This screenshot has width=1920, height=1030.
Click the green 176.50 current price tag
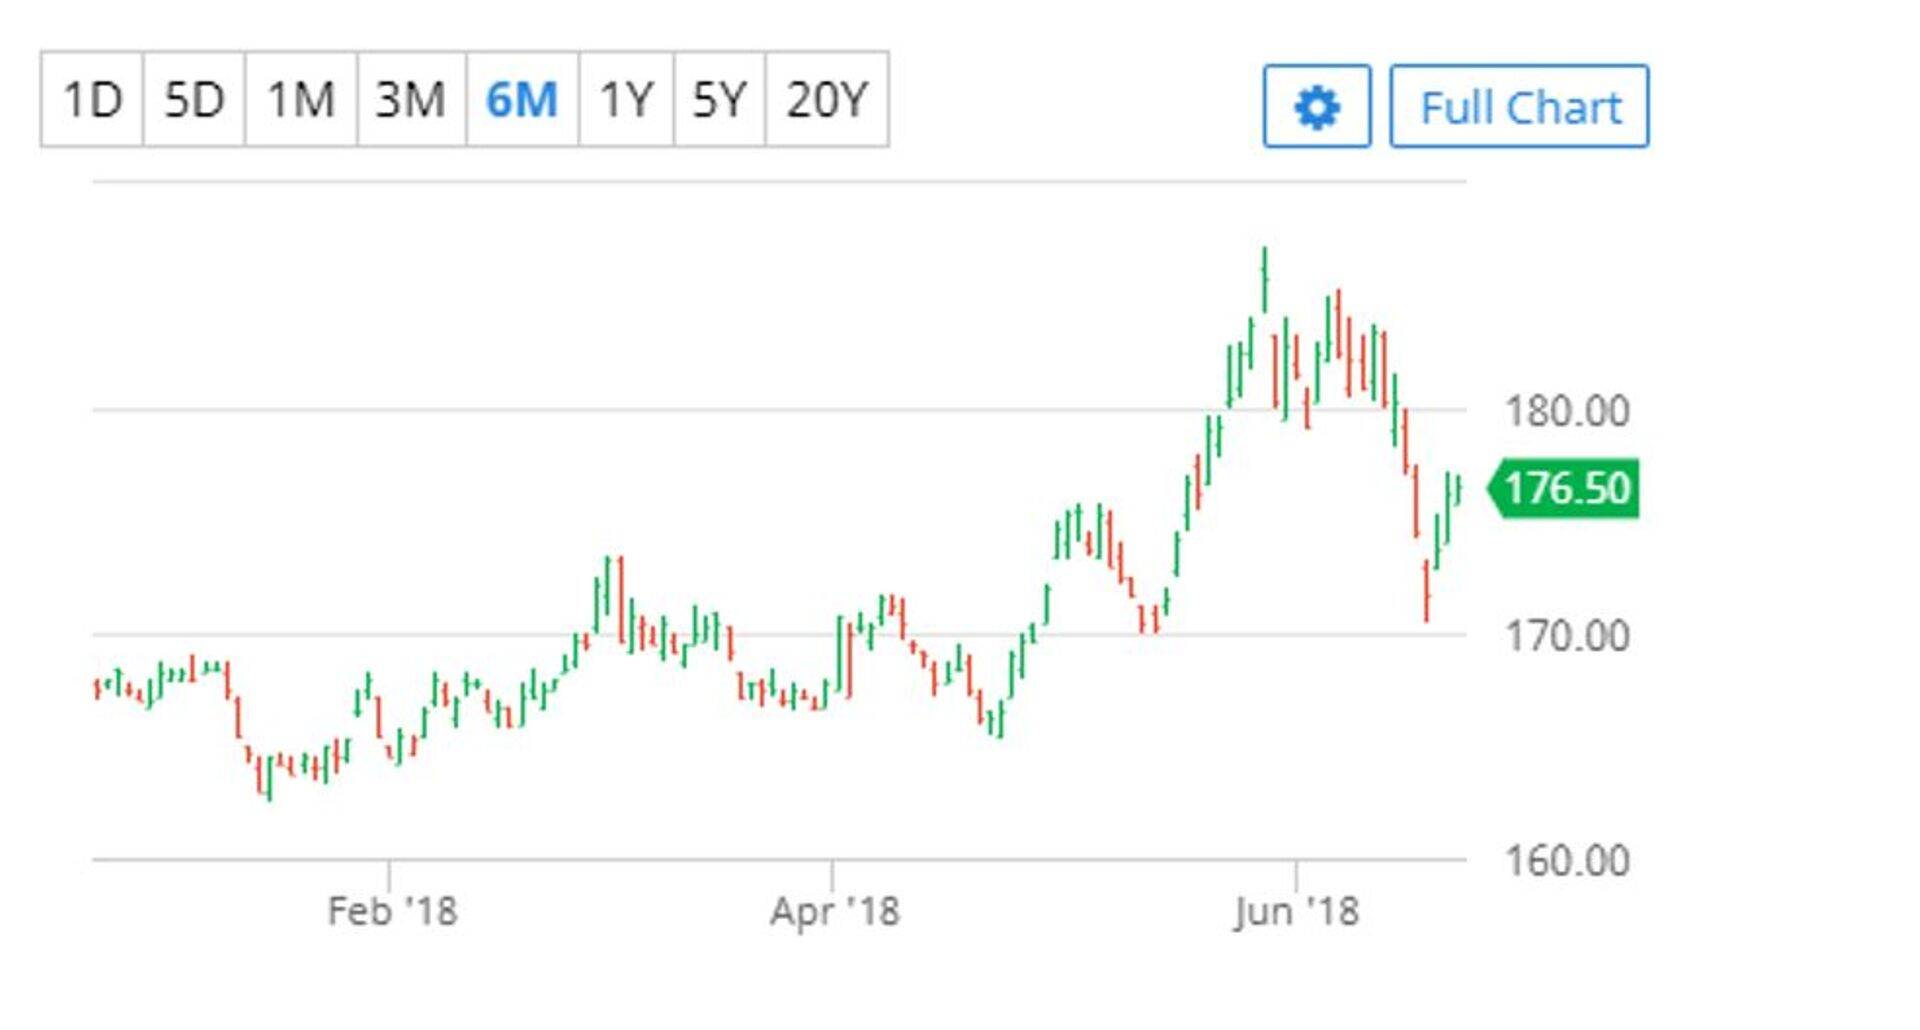tap(1565, 489)
